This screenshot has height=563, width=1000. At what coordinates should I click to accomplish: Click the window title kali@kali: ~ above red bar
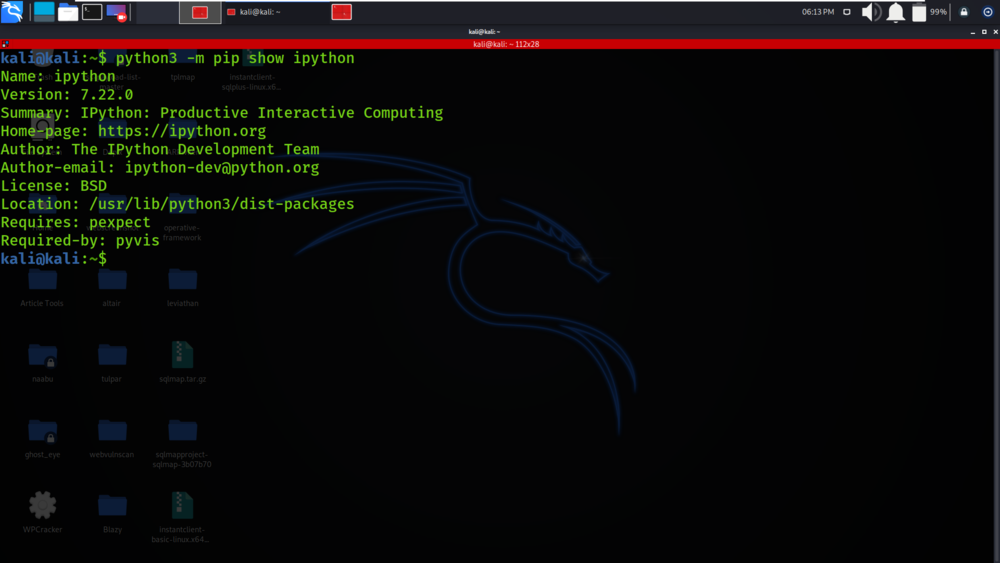coord(484,32)
